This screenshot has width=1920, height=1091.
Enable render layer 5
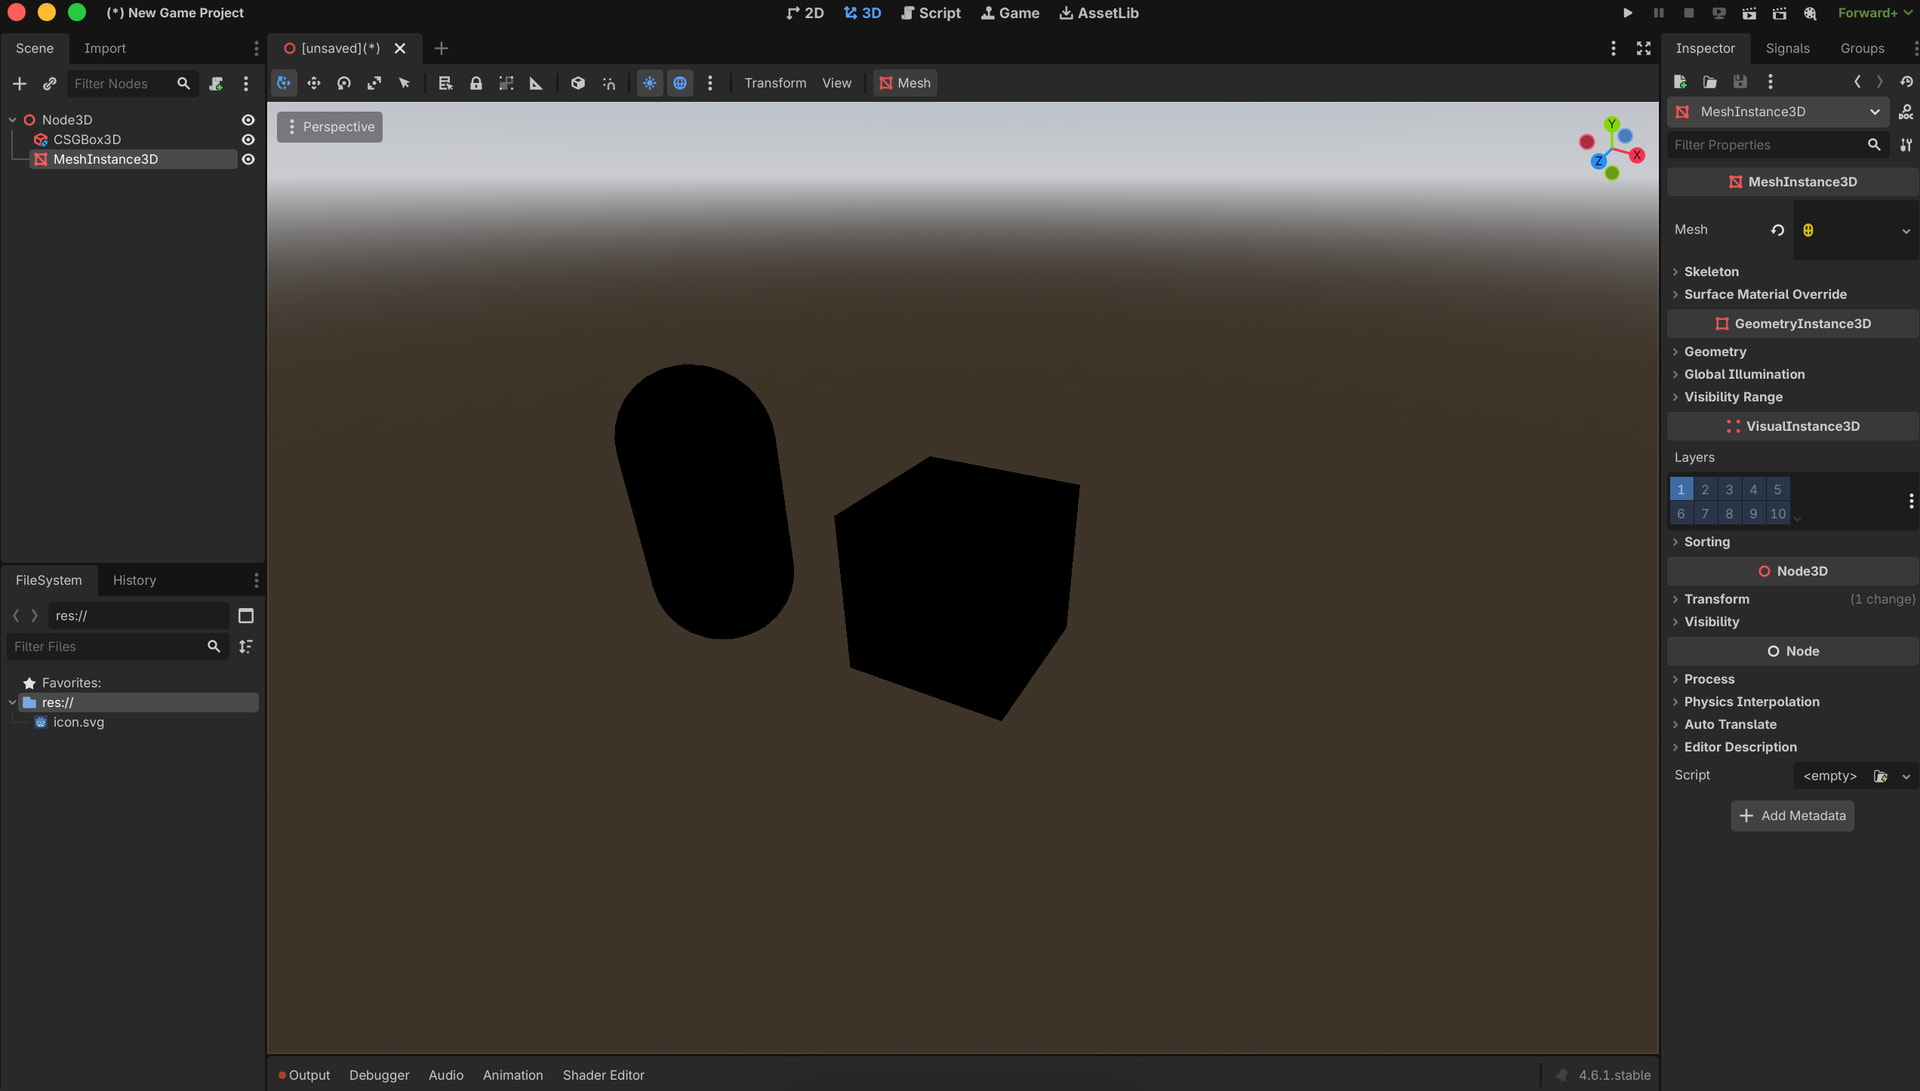pyautogui.click(x=1777, y=489)
